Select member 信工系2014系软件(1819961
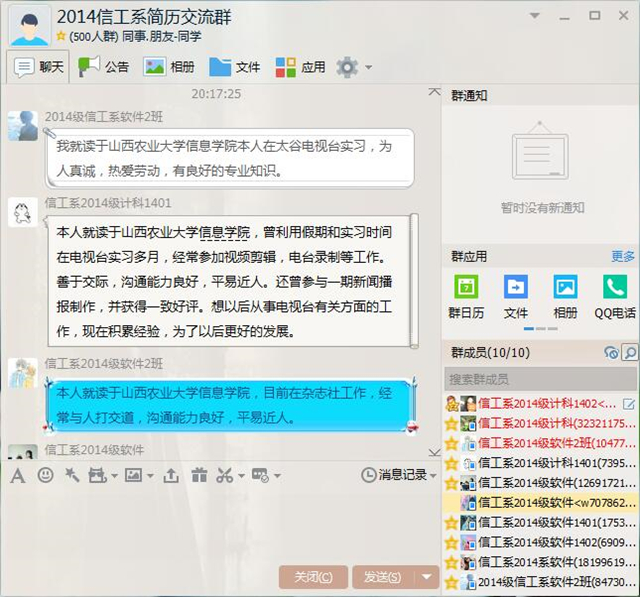The image size is (640, 597). coord(540,562)
